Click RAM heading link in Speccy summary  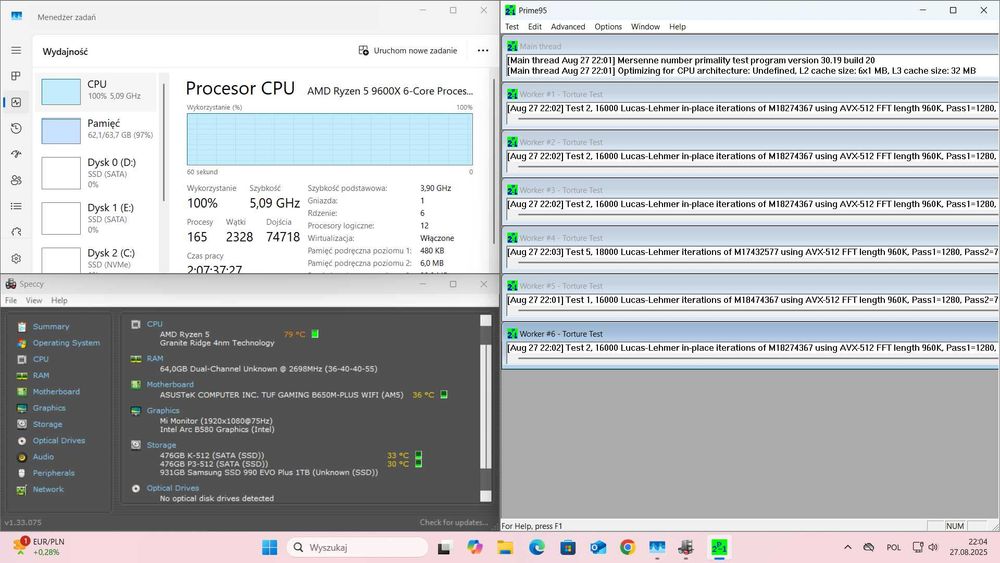click(155, 358)
